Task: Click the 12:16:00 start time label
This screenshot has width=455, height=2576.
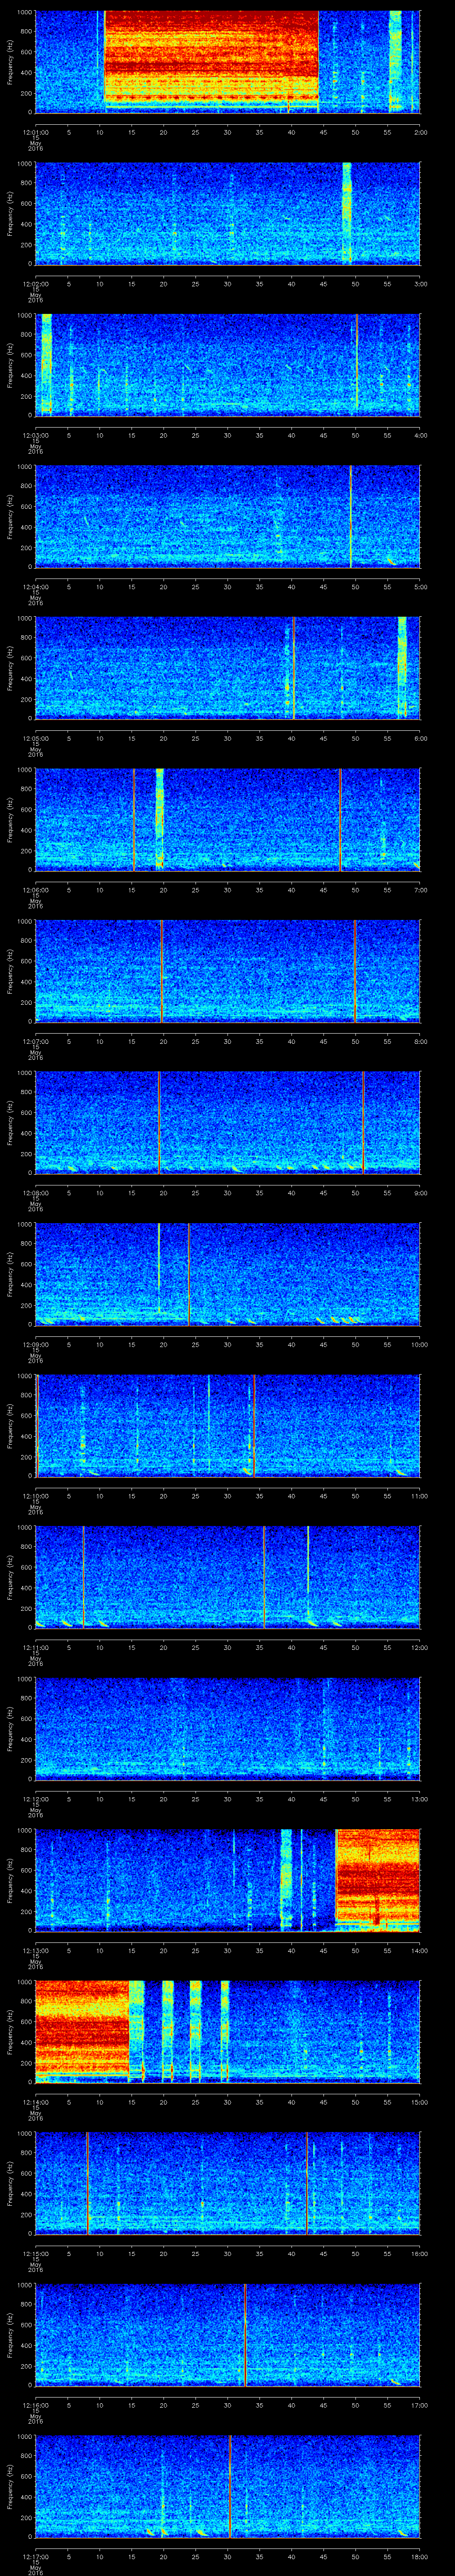Action: coord(36,2404)
